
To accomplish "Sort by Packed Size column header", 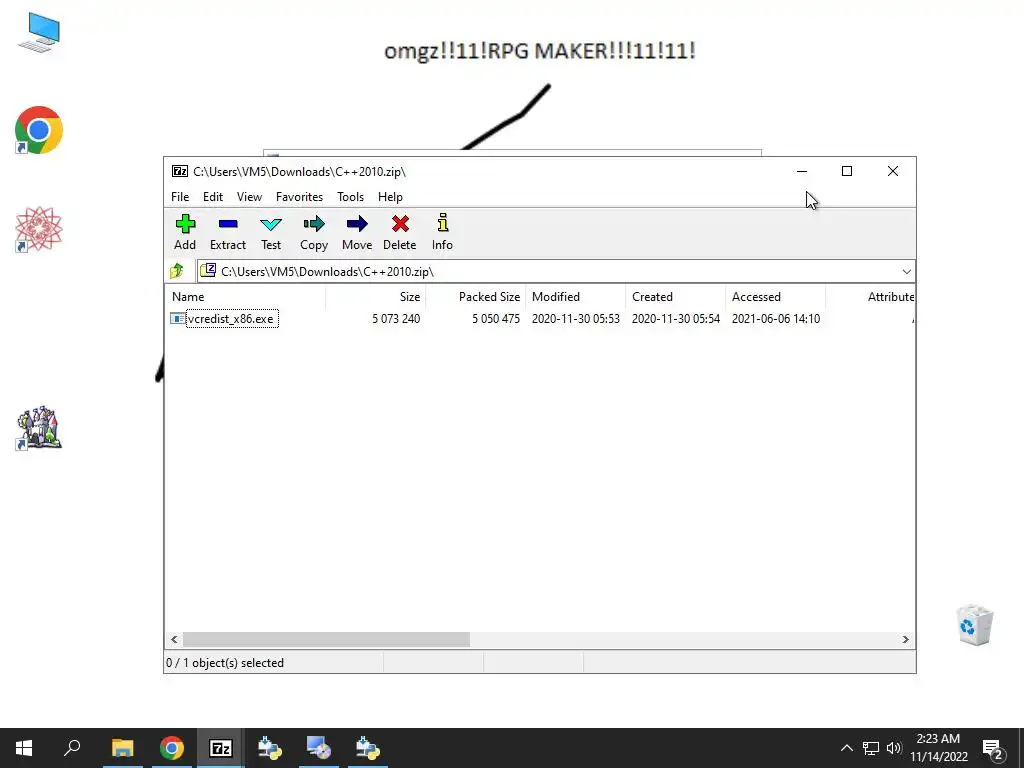I will coord(475,296).
